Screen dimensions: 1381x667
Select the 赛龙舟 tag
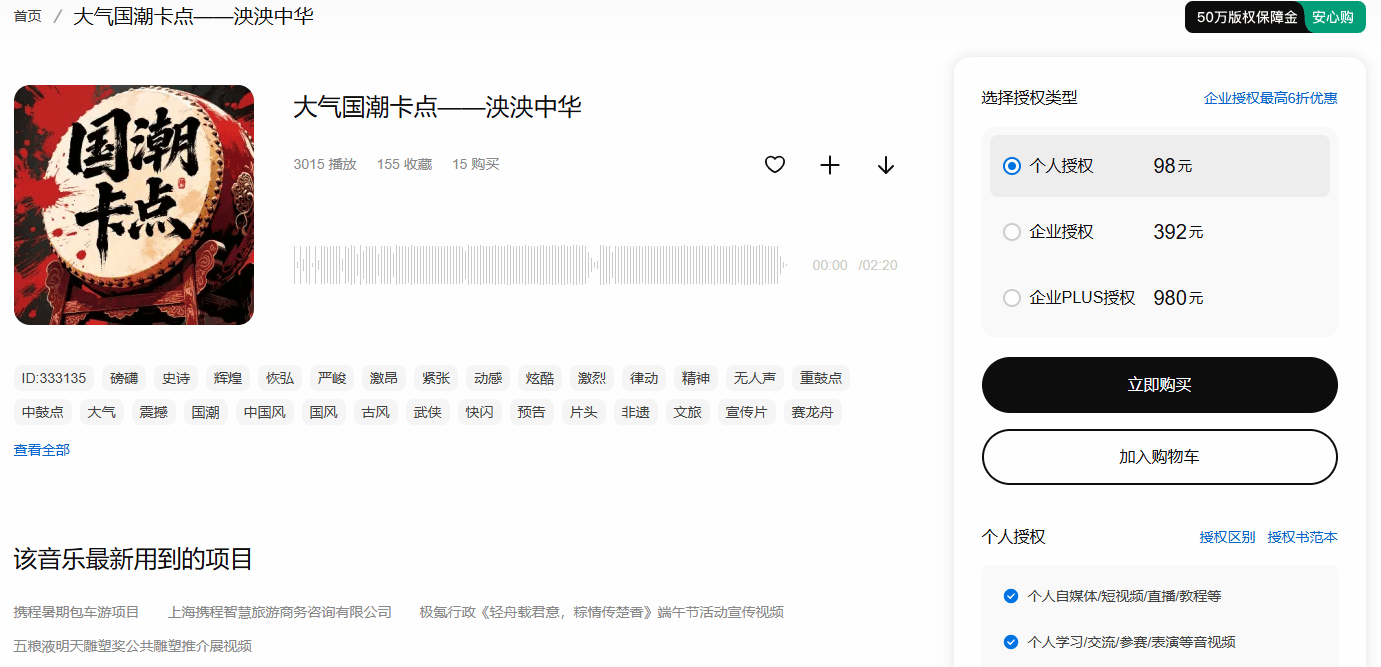point(813,412)
